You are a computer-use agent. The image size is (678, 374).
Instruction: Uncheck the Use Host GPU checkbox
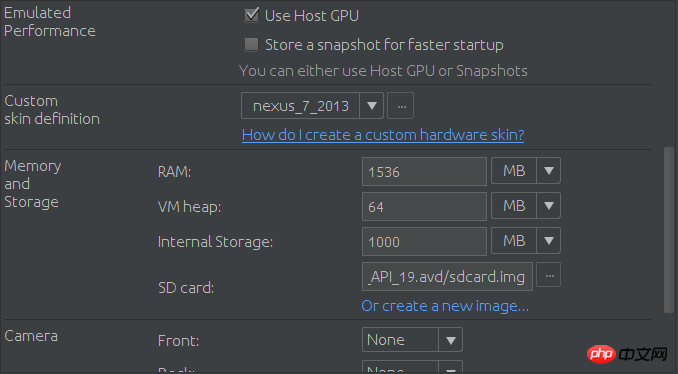(x=252, y=15)
